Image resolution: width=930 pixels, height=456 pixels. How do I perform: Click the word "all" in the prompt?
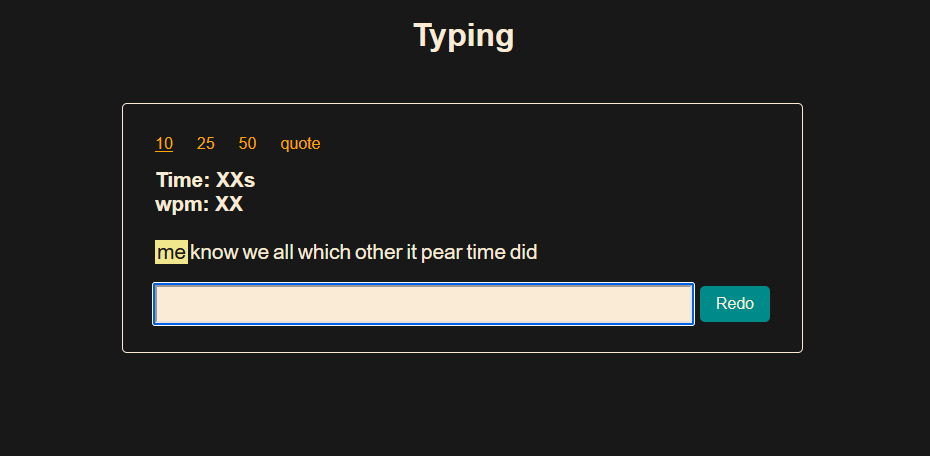283,253
